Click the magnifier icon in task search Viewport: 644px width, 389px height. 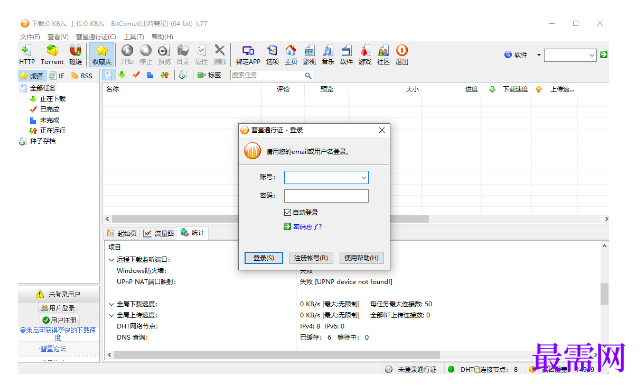tap(308, 76)
